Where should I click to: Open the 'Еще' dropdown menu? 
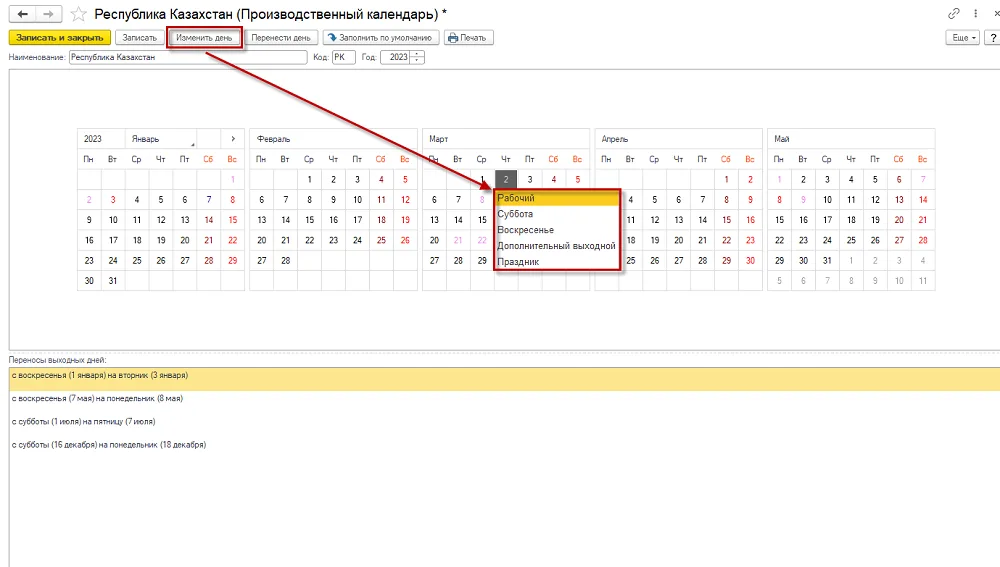962,38
